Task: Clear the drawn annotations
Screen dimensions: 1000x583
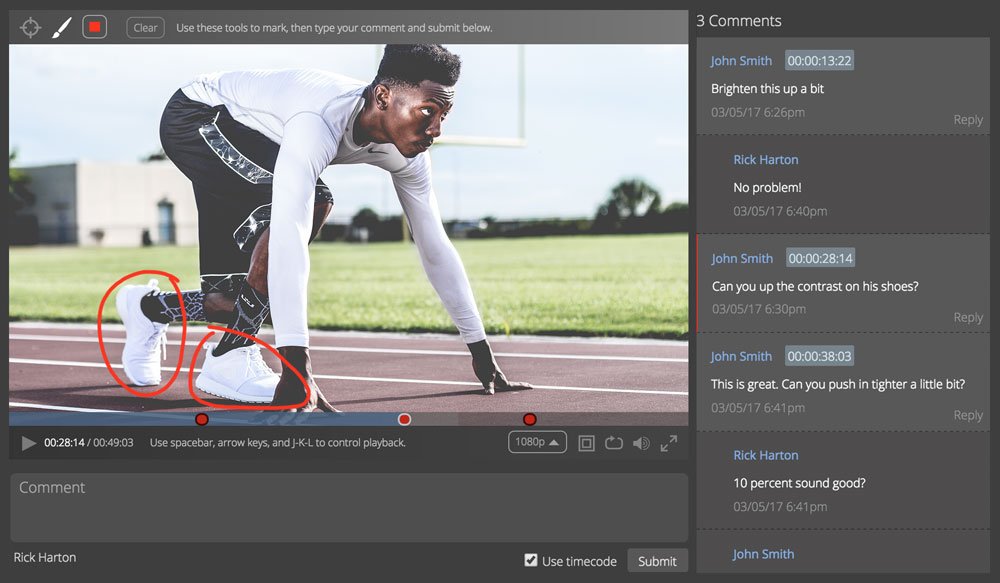Action: [145, 27]
